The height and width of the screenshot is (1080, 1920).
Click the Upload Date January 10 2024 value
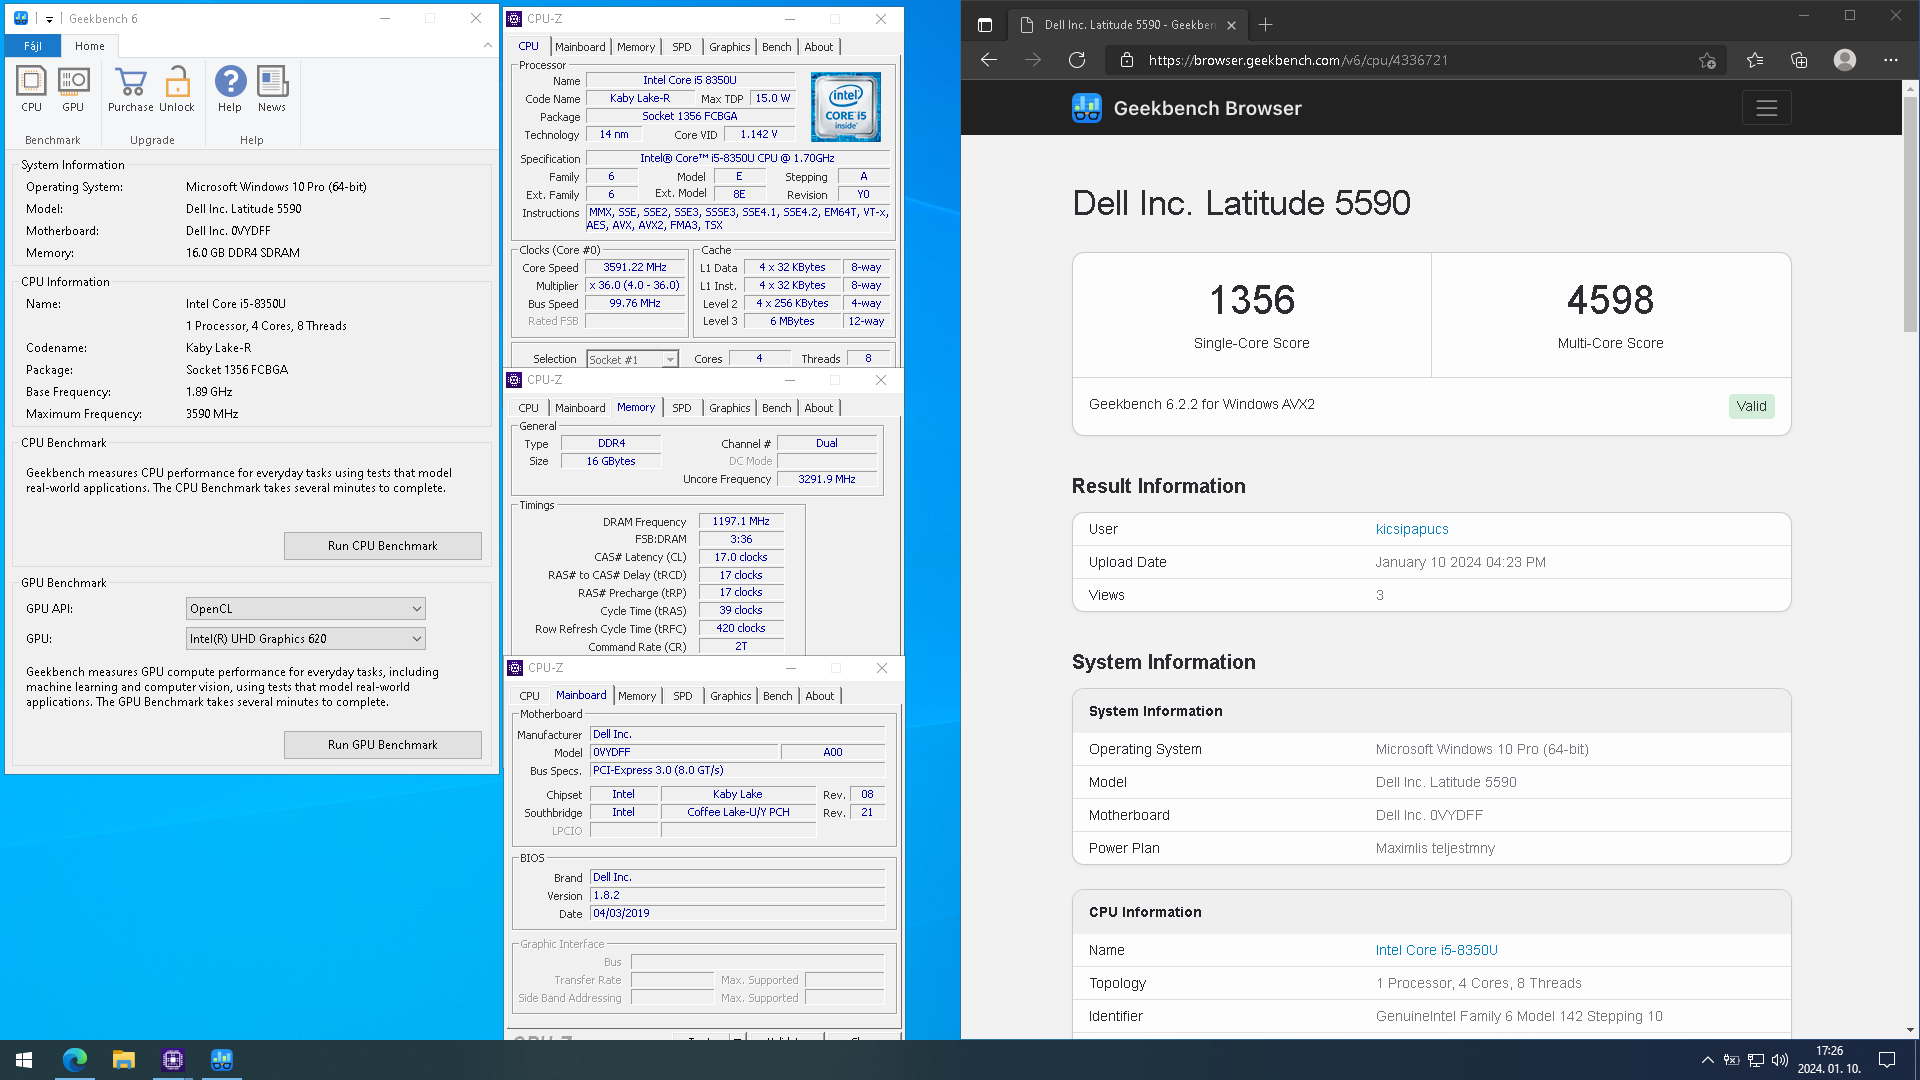tap(1460, 562)
